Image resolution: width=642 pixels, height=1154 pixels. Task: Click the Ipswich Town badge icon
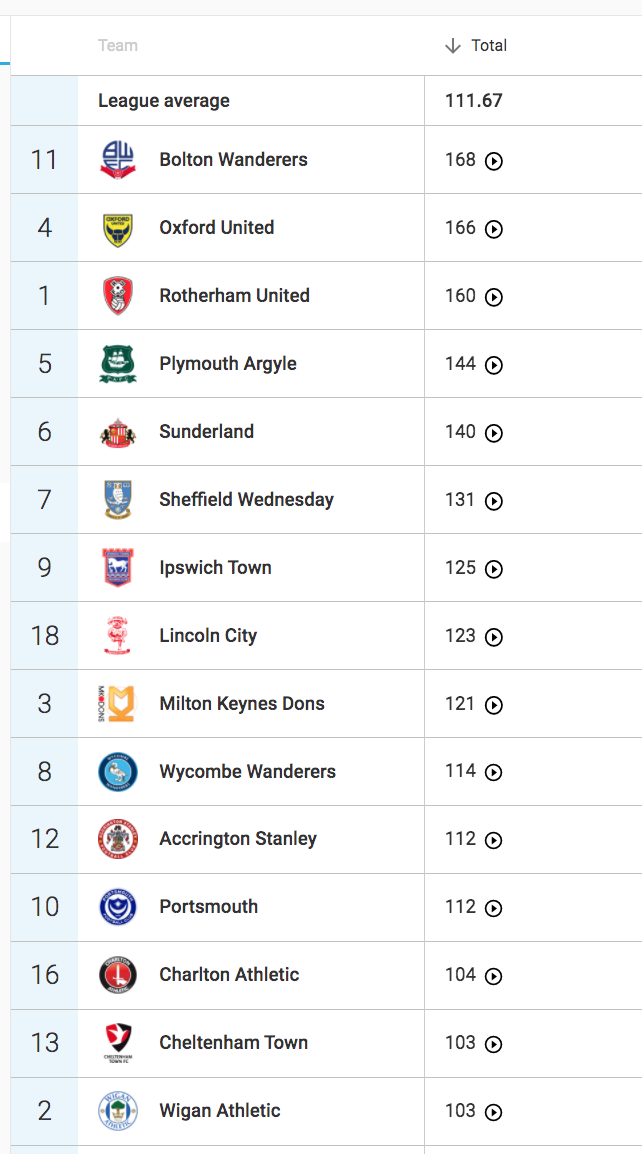pyautogui.click(x=118, y=567)
